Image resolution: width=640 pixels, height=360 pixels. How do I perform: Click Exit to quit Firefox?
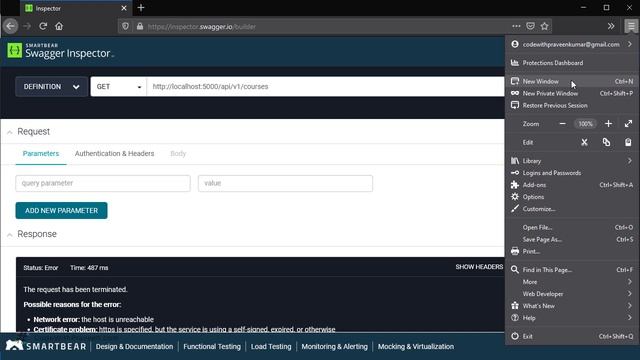point(572,336)
